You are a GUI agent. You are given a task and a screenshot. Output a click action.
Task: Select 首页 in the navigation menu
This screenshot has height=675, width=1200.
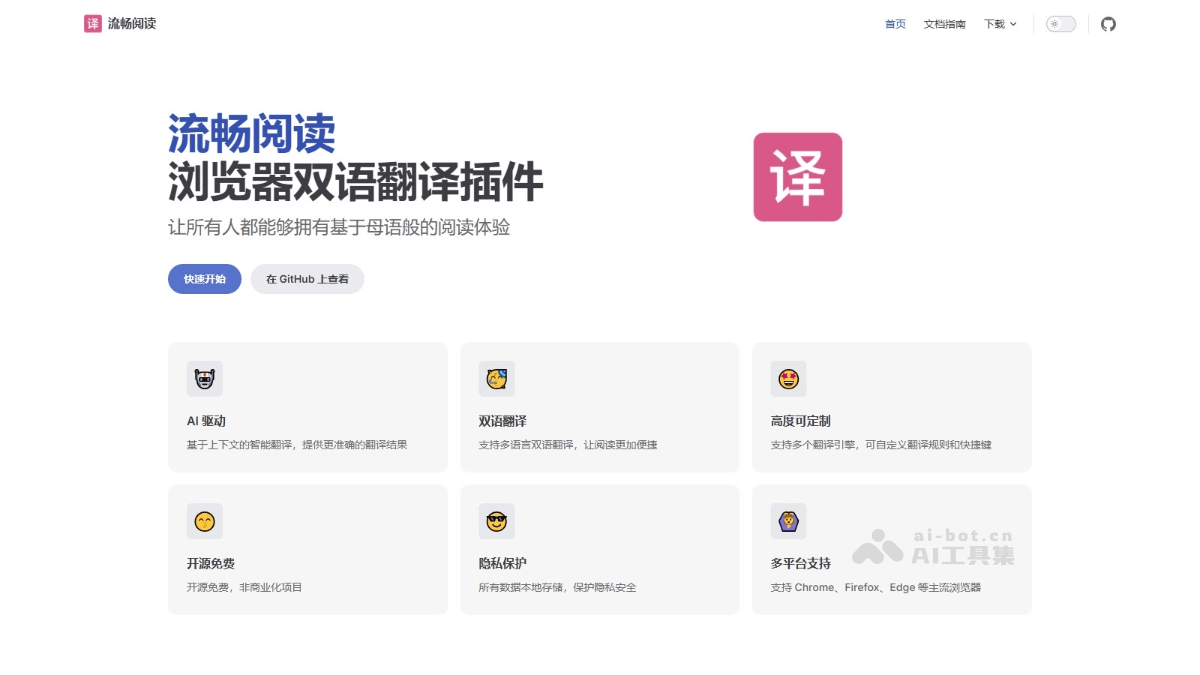(x=894, y=23)
